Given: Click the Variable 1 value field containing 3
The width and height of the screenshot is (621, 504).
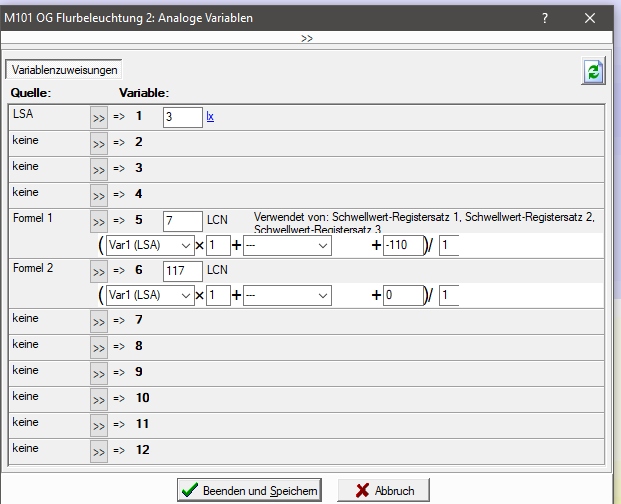Looking at the screenshot, I should pos(182,117).
